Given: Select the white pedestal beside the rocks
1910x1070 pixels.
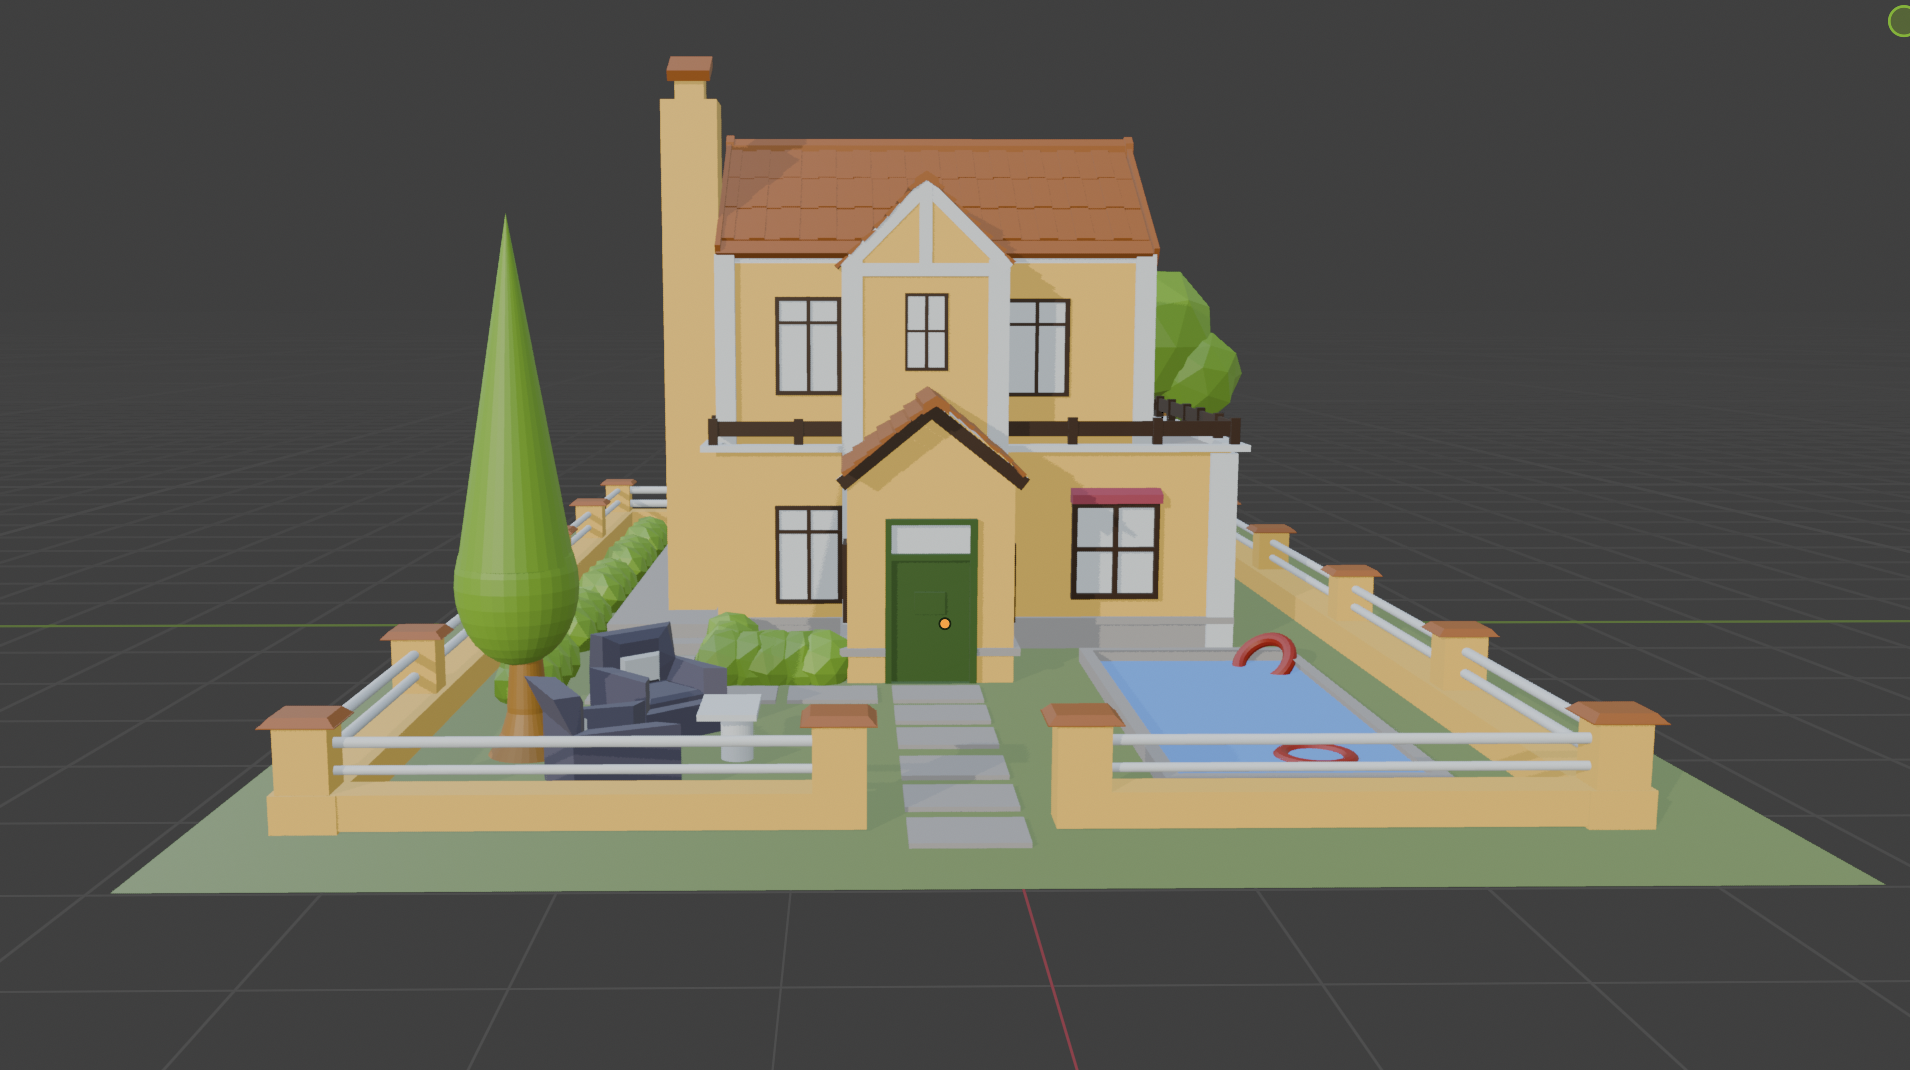Looking at the screenshot, I should pyautogui.click(x=730, y=727).
